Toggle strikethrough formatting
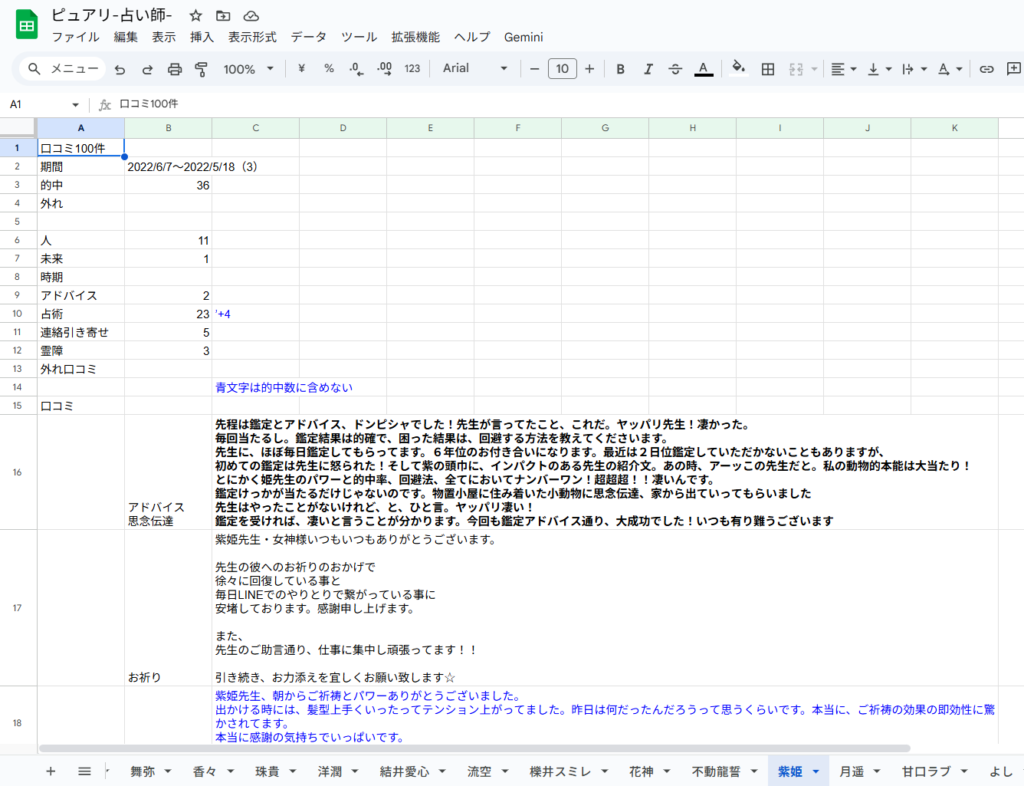Screen dimensions: 1024x786 tap(675, 69)
